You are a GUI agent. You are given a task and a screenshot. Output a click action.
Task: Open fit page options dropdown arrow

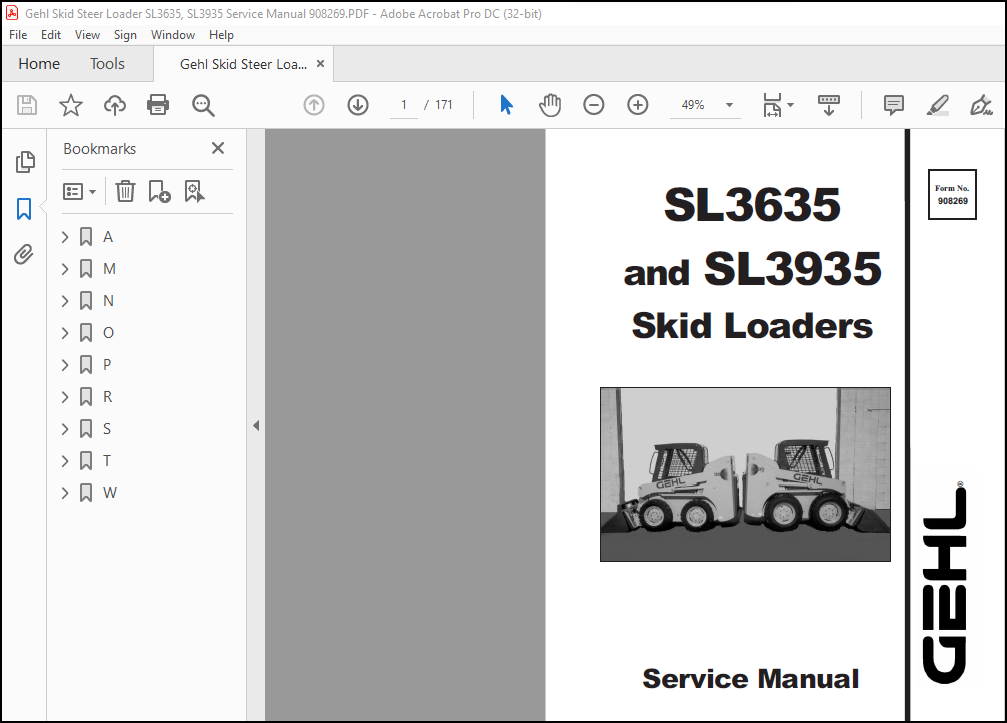coord(791,105)
